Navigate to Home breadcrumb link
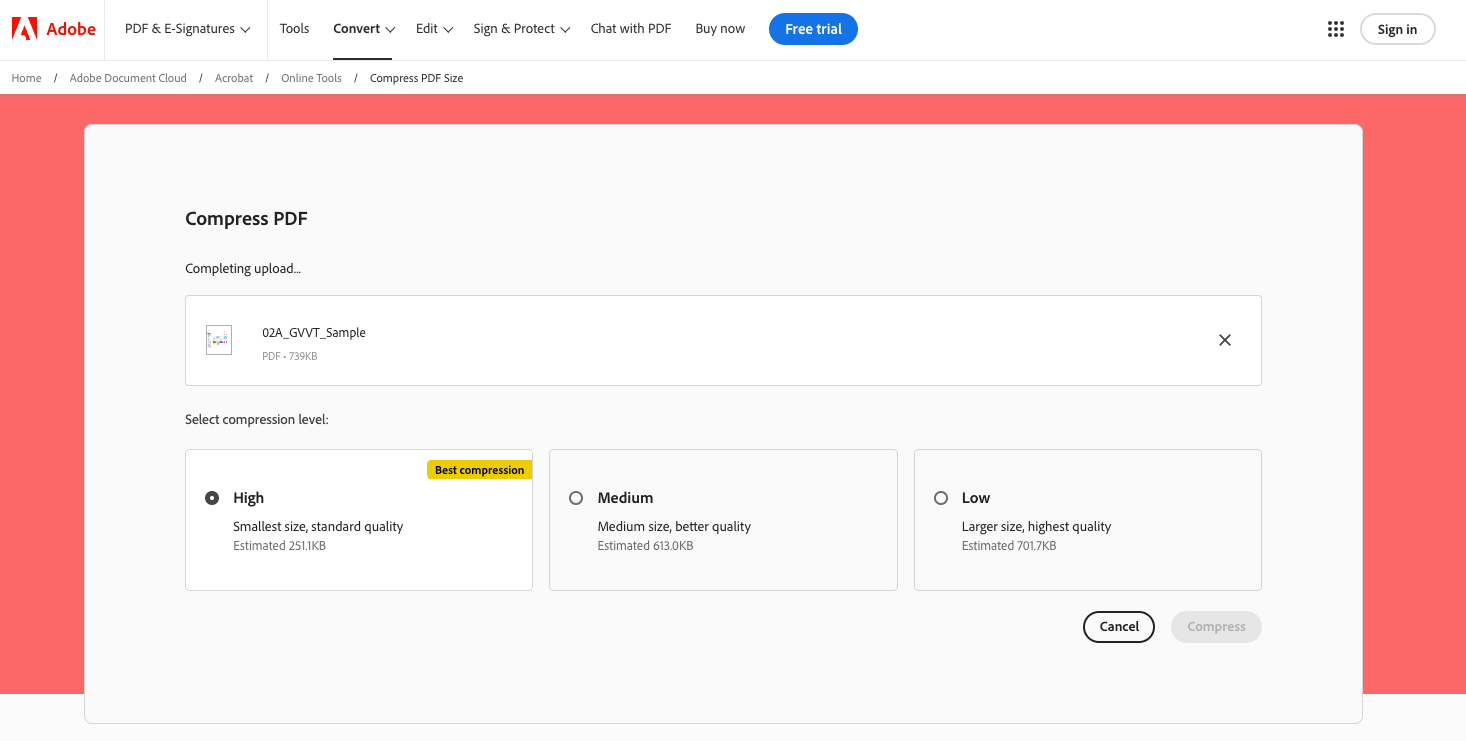 [27, 78]
